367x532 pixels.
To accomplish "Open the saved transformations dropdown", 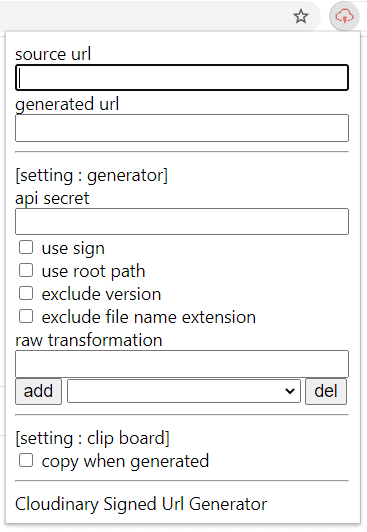I will (184, 391).
